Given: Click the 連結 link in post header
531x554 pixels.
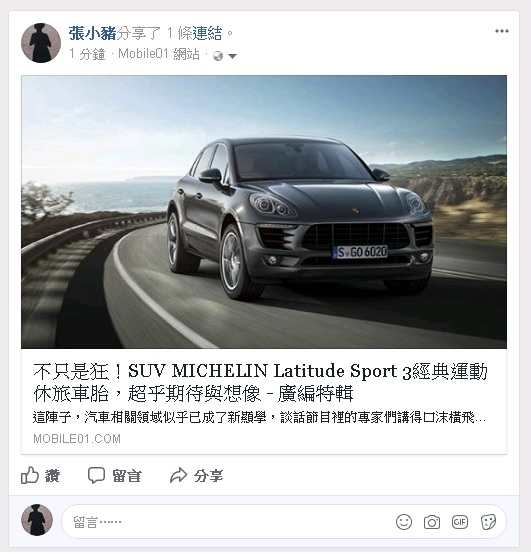Looking at the screenshot, I should (x=207, y=34).
